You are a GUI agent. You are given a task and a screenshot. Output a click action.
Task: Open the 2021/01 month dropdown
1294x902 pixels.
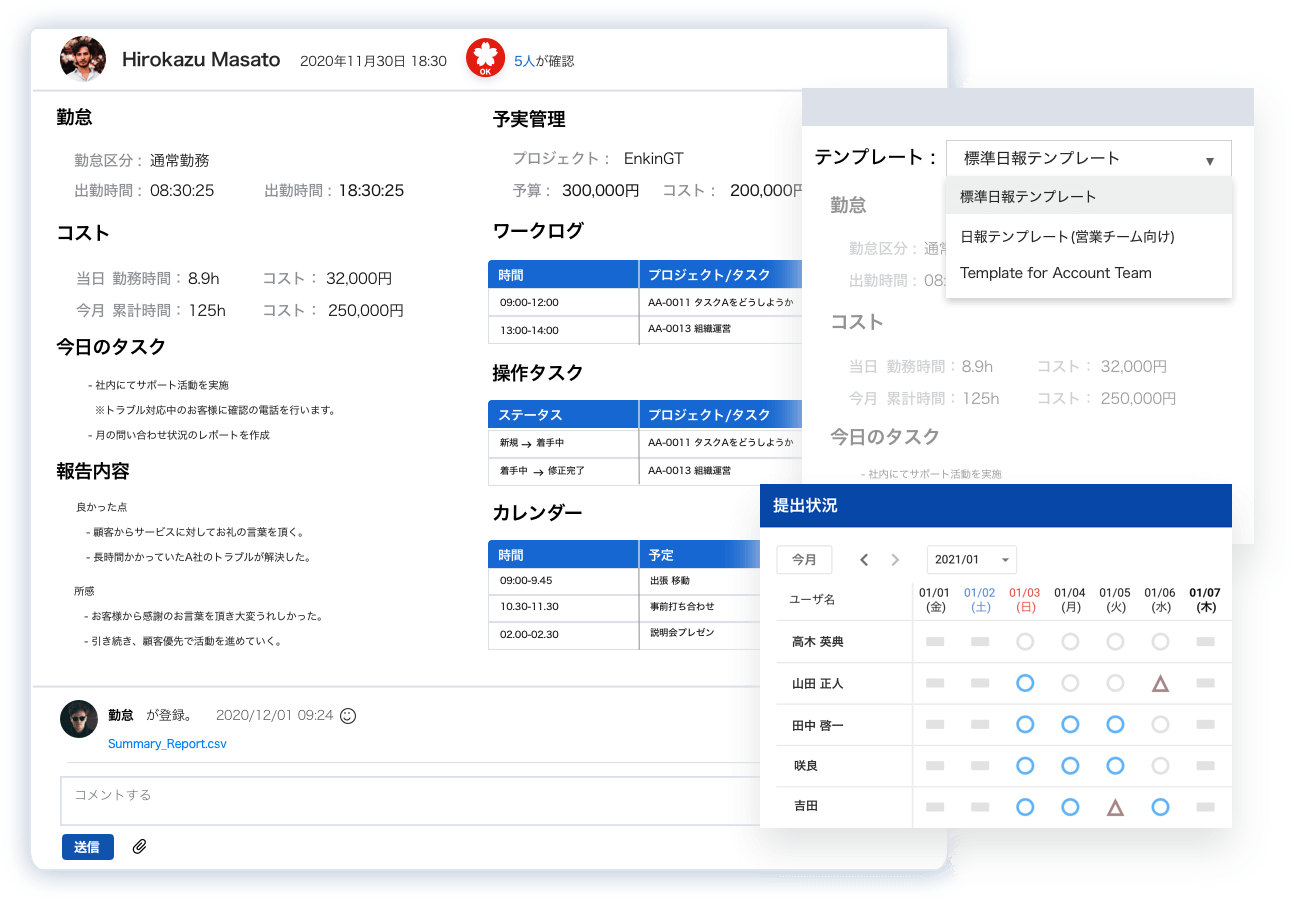971,560
